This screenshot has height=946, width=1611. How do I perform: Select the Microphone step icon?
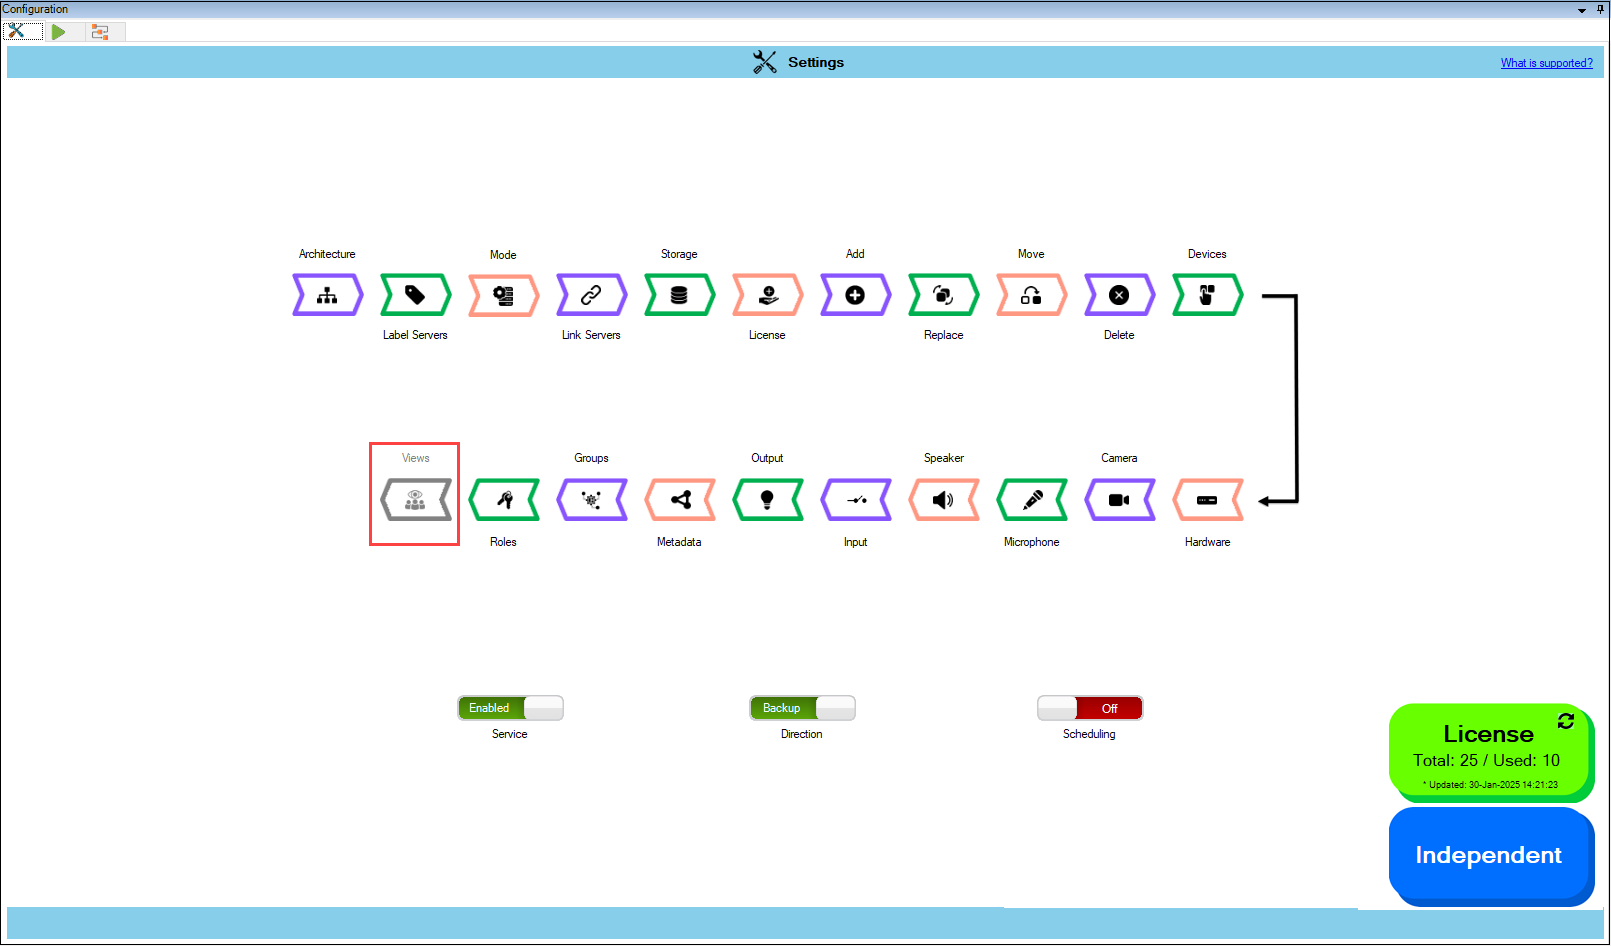point(1032,500)
